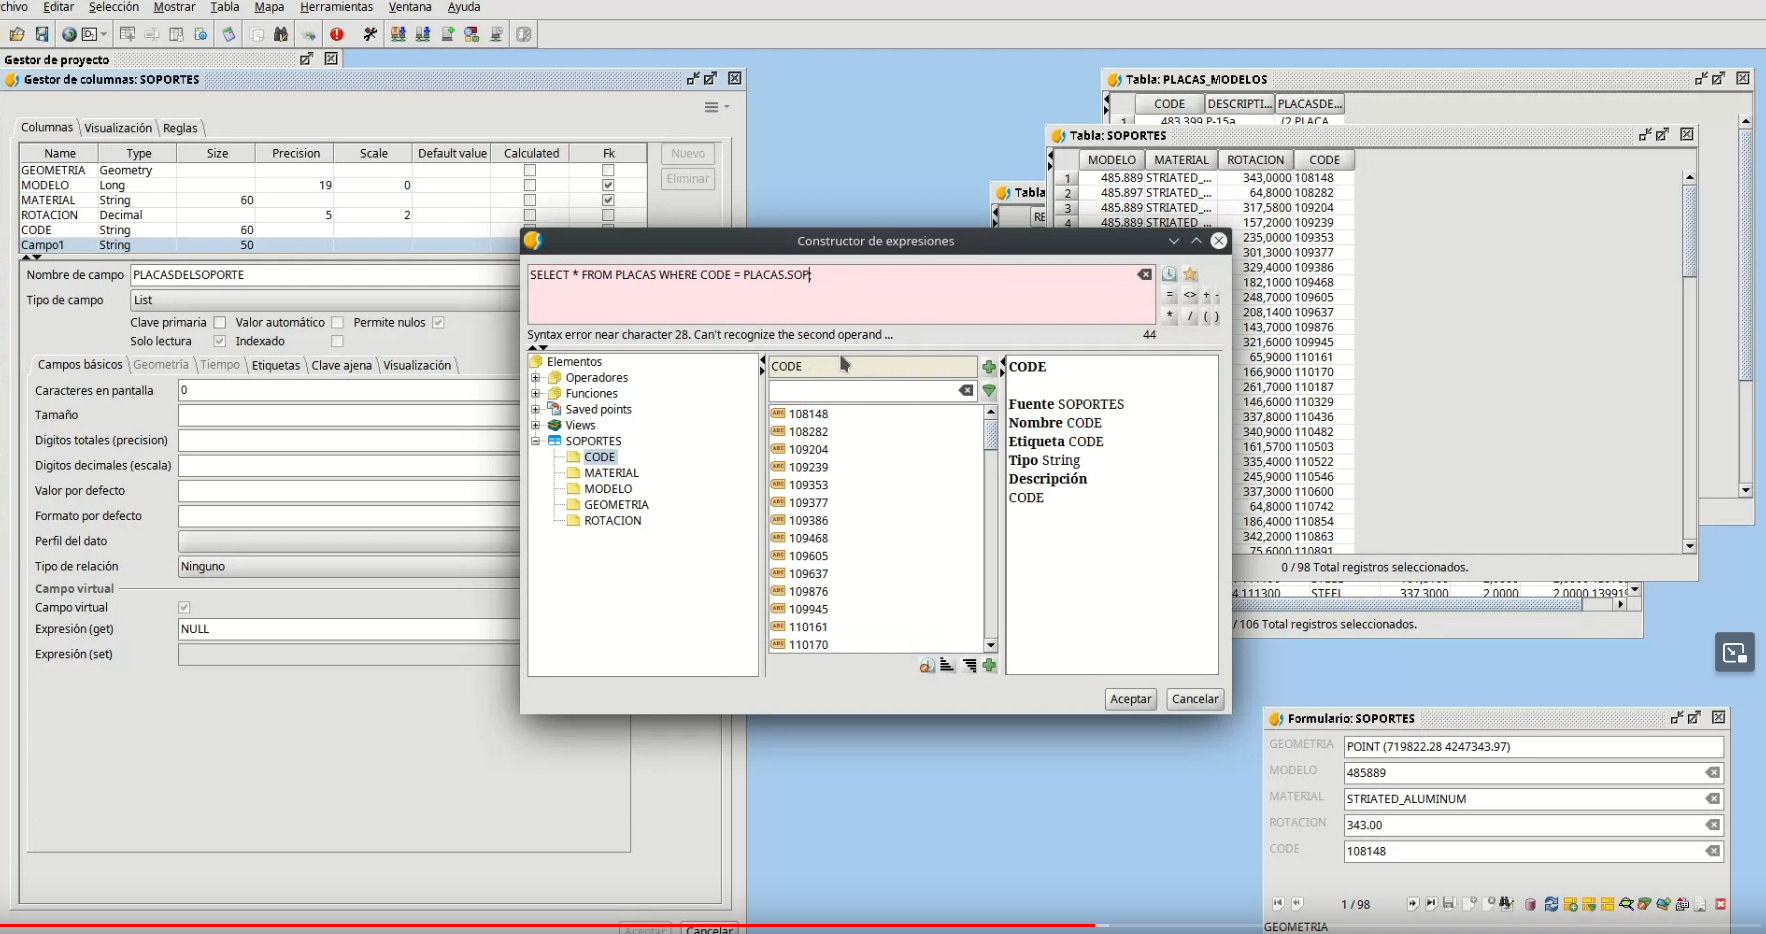Click the red exclamation error icon
Viewport: 1766px width, 934px height.
337,34
